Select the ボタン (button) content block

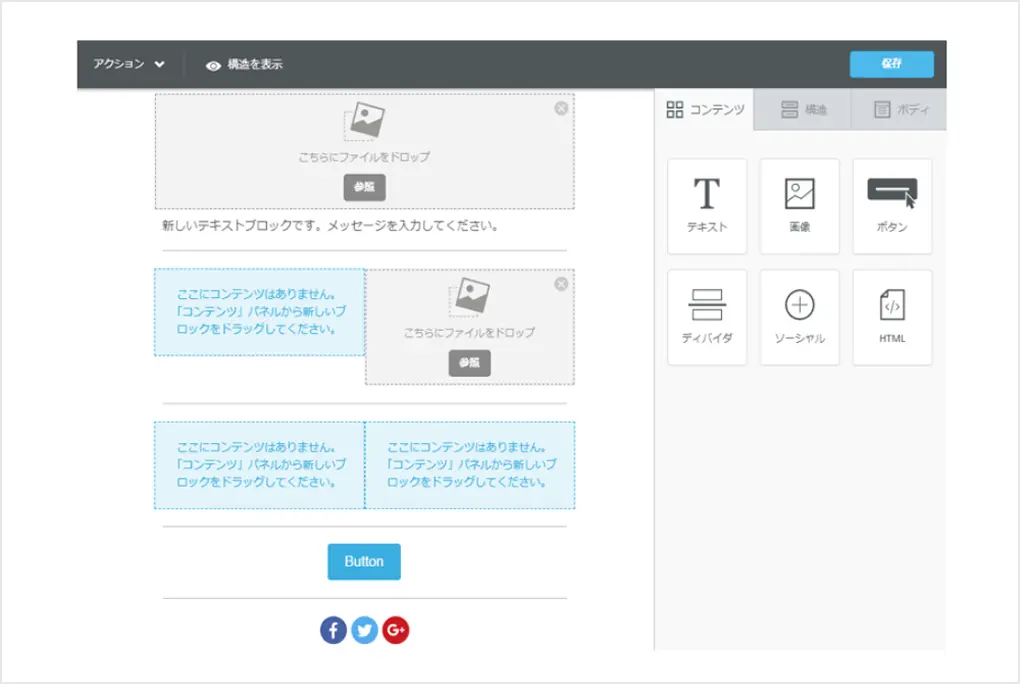[x=892, y=206]
